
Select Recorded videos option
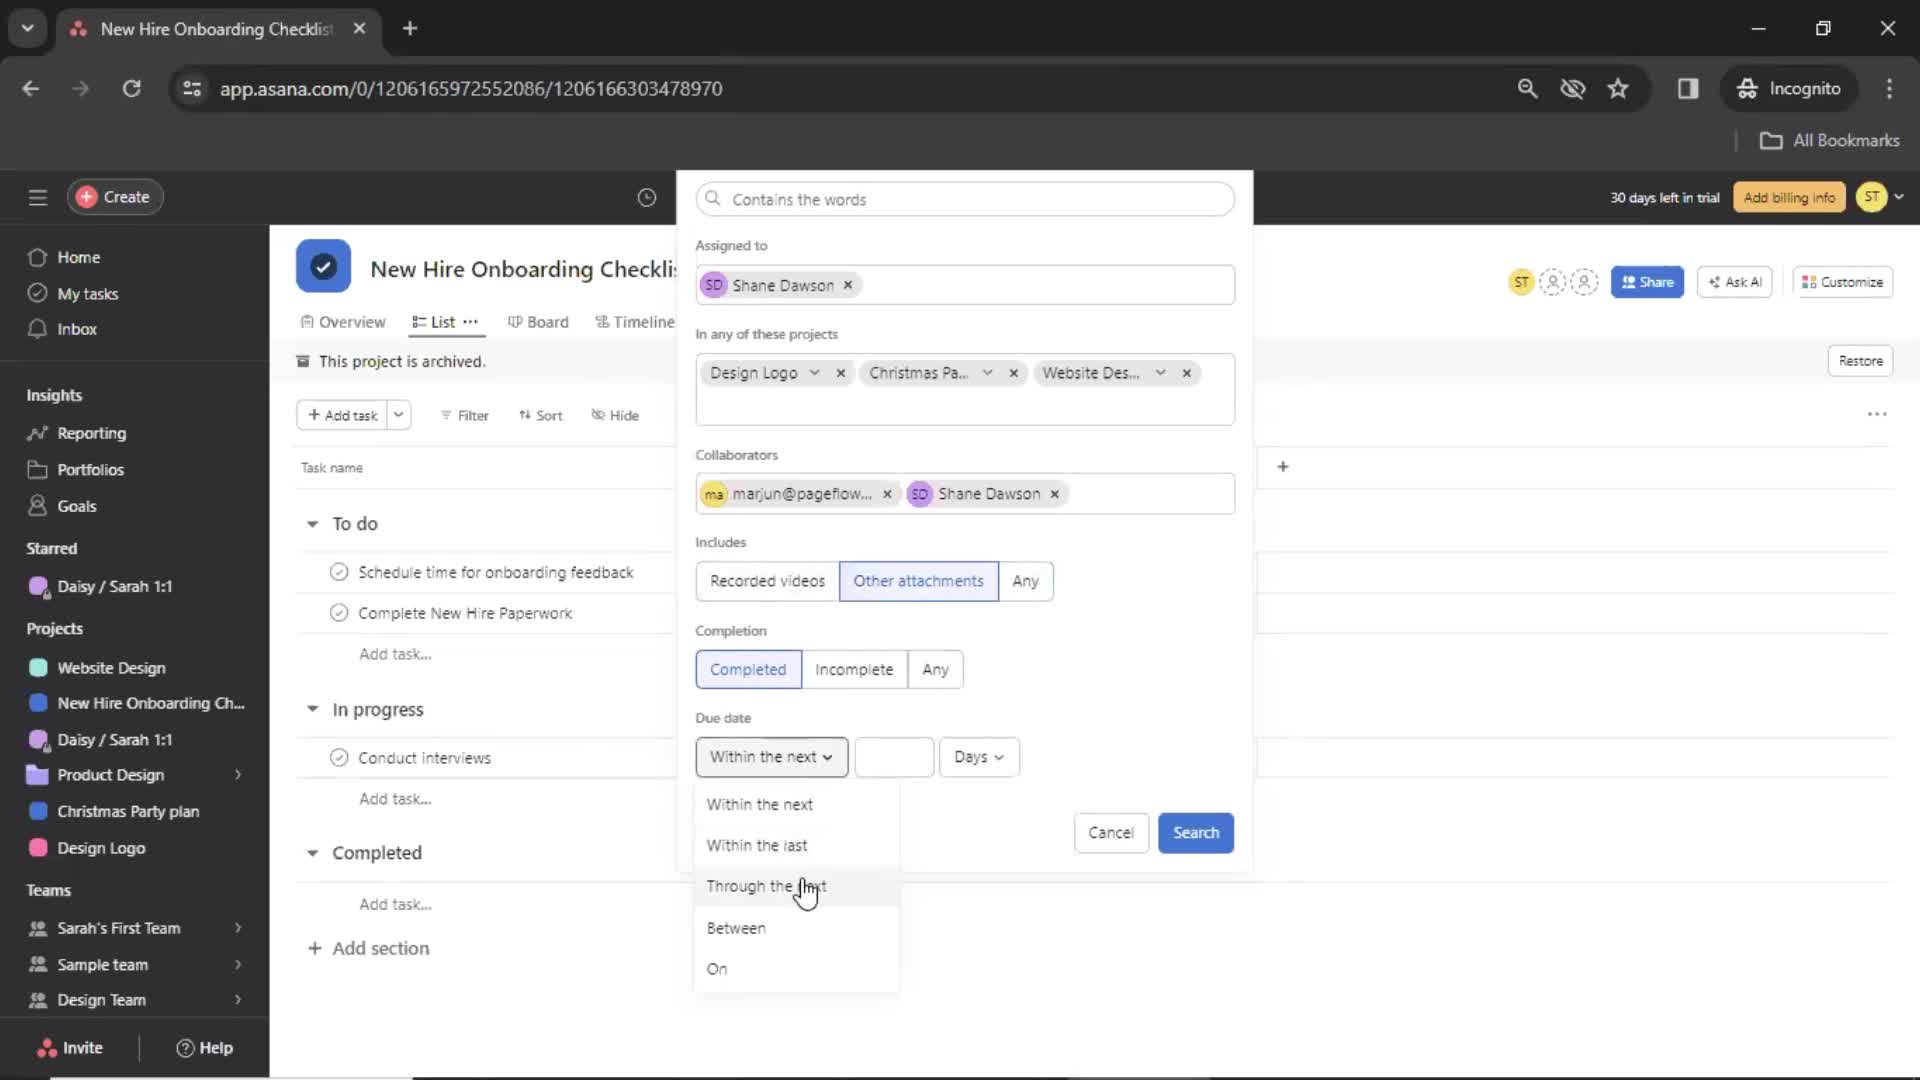coord(767,581)
